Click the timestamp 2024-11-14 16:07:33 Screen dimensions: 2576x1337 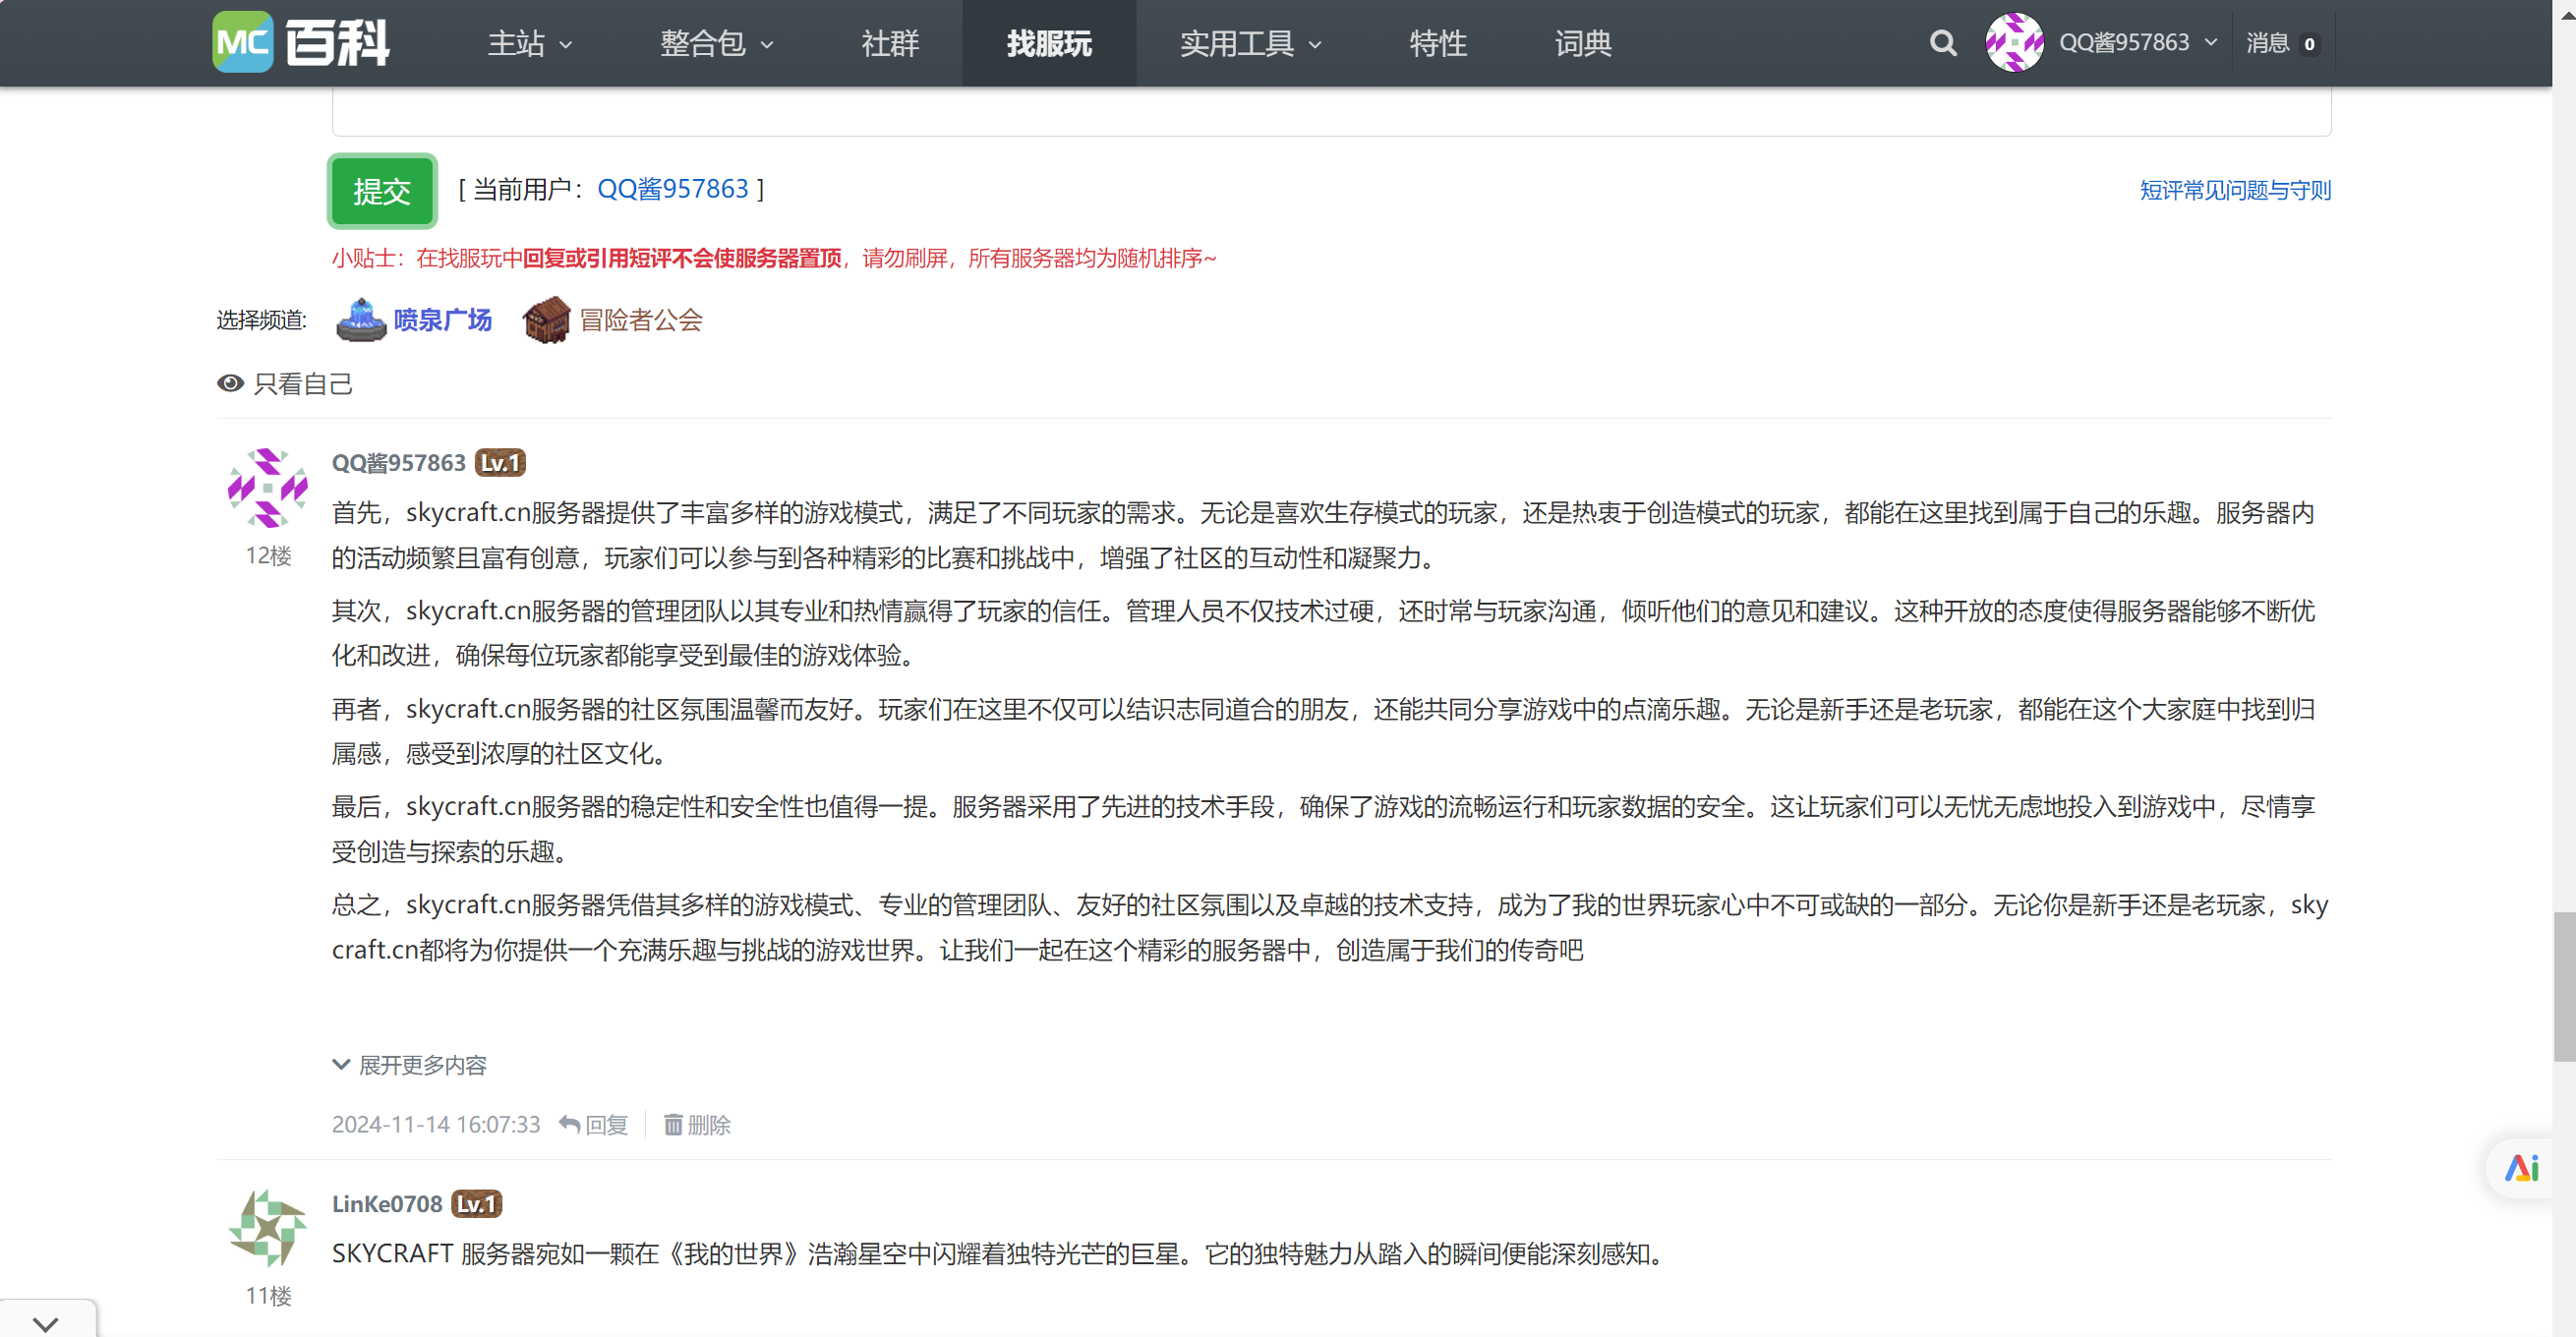pyautogui.click(x=436, y=1125)
